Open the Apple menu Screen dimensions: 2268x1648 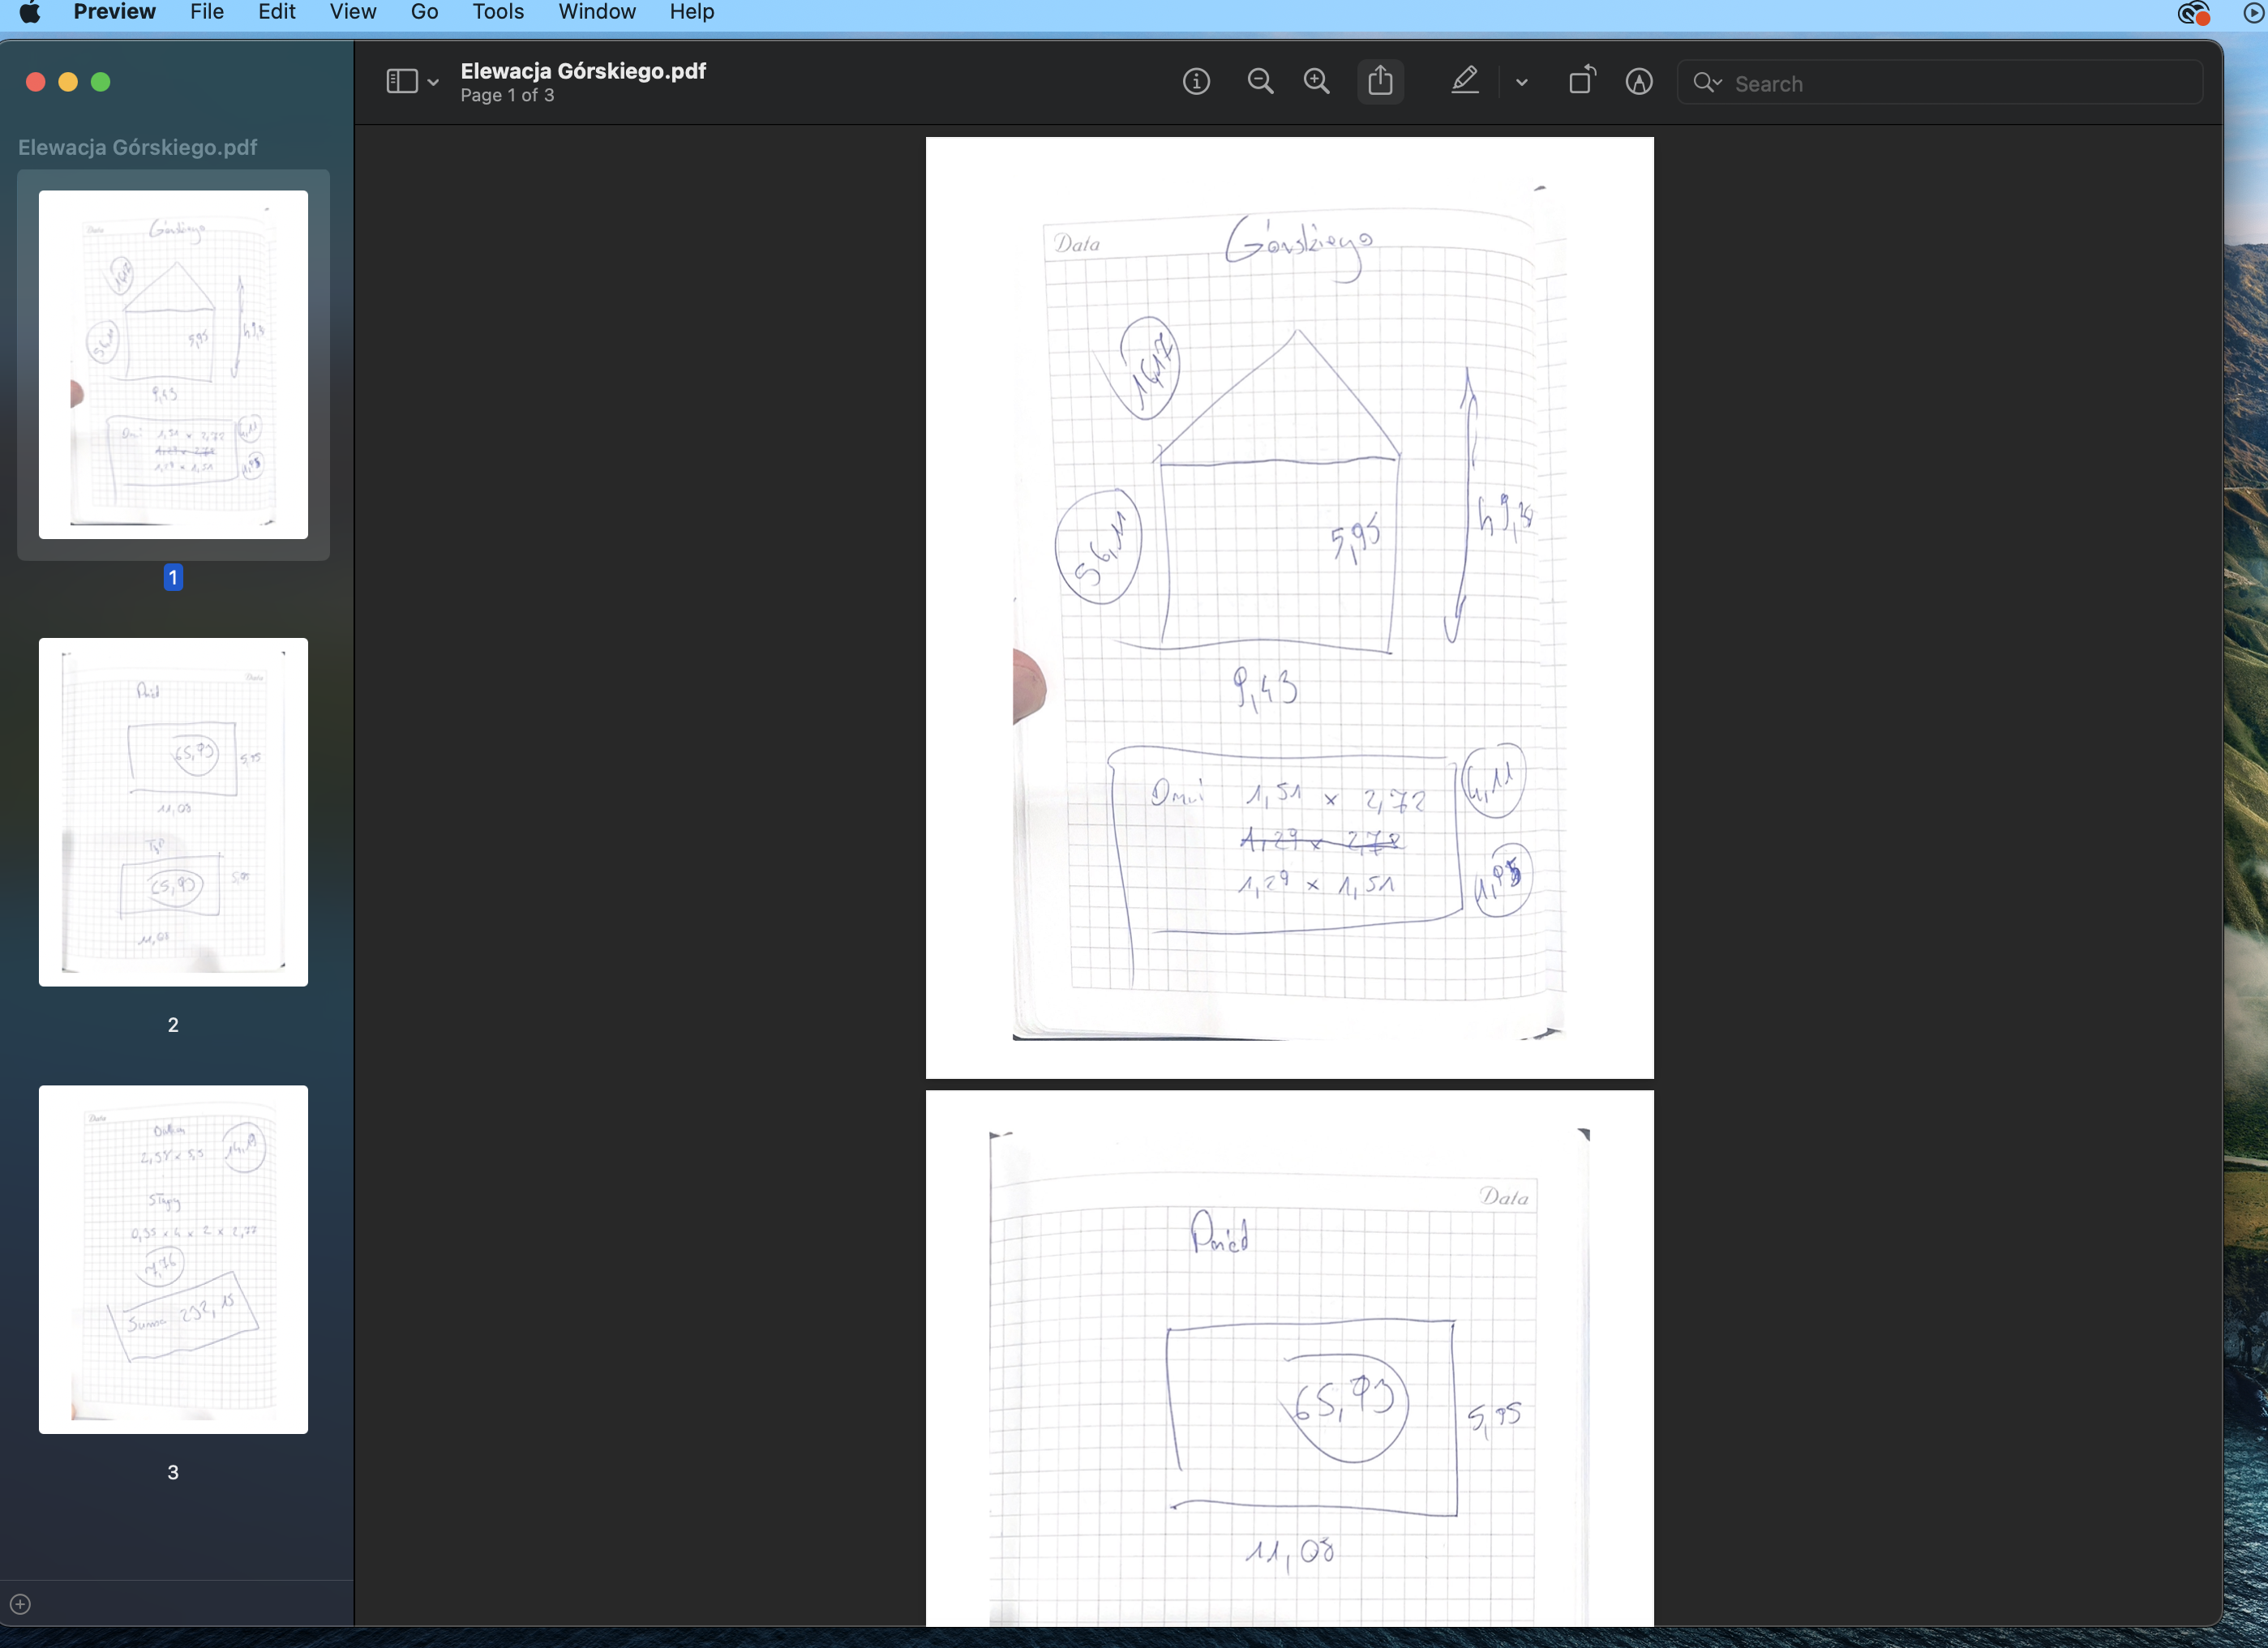[x=30, y=12]
